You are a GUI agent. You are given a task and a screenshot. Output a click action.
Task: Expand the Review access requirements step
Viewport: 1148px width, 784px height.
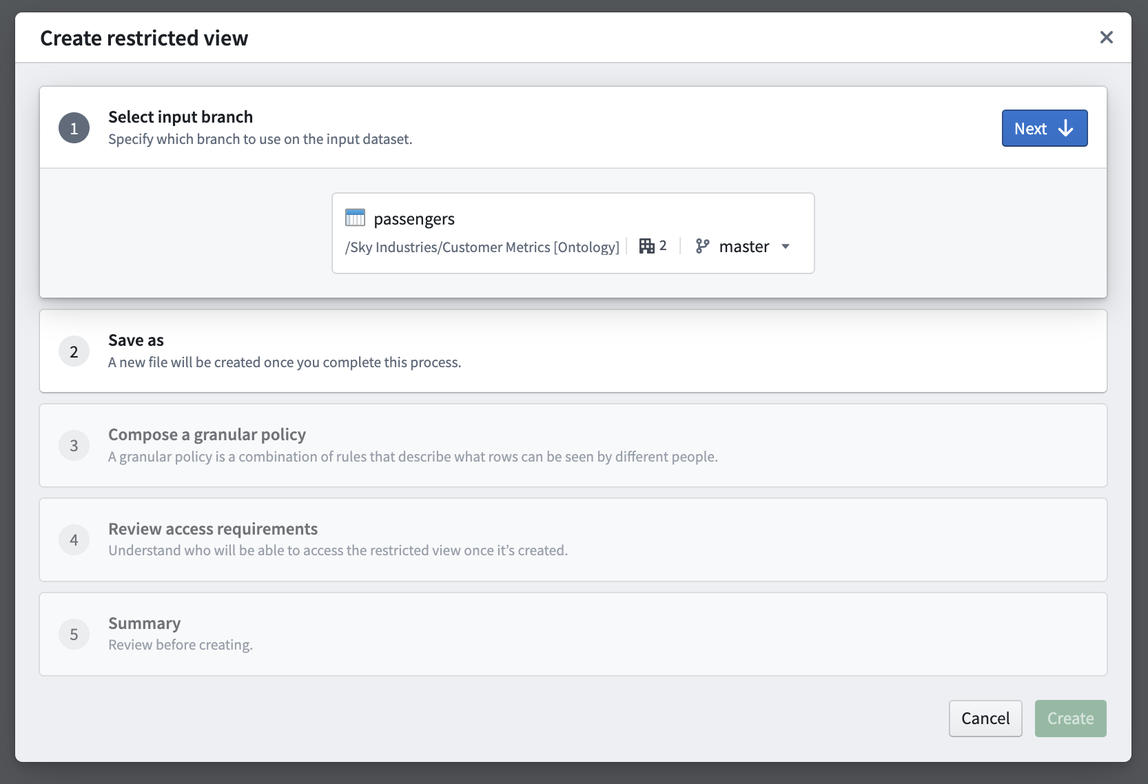pos(573,540)
